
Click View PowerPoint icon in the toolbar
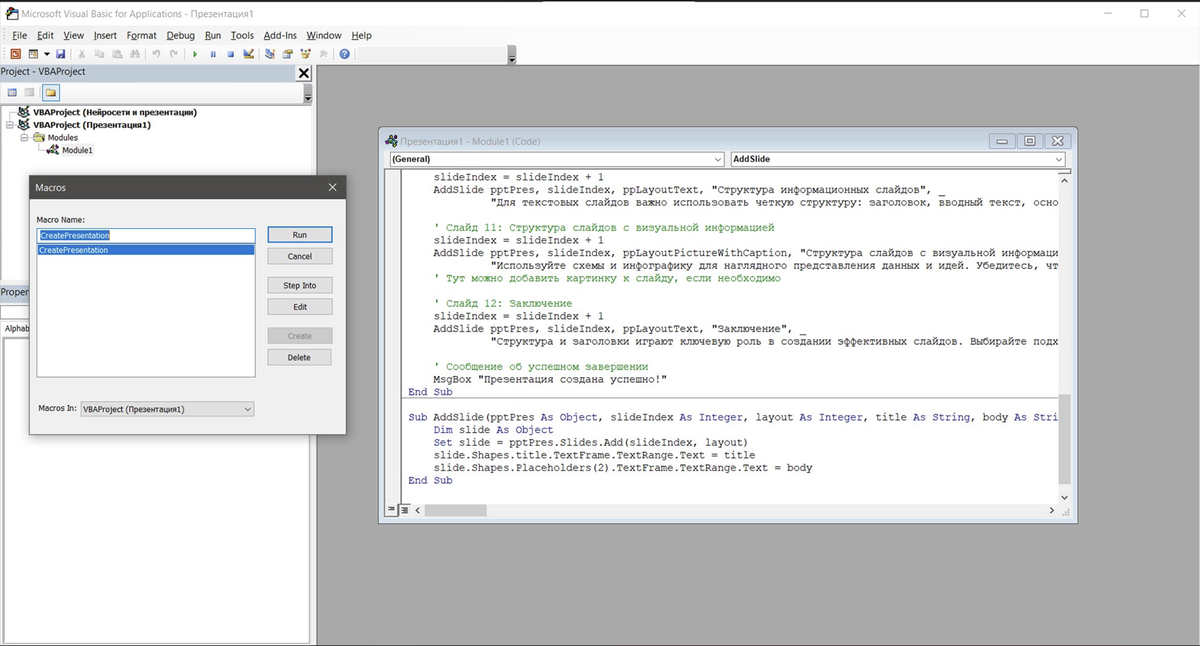[15, 54]
